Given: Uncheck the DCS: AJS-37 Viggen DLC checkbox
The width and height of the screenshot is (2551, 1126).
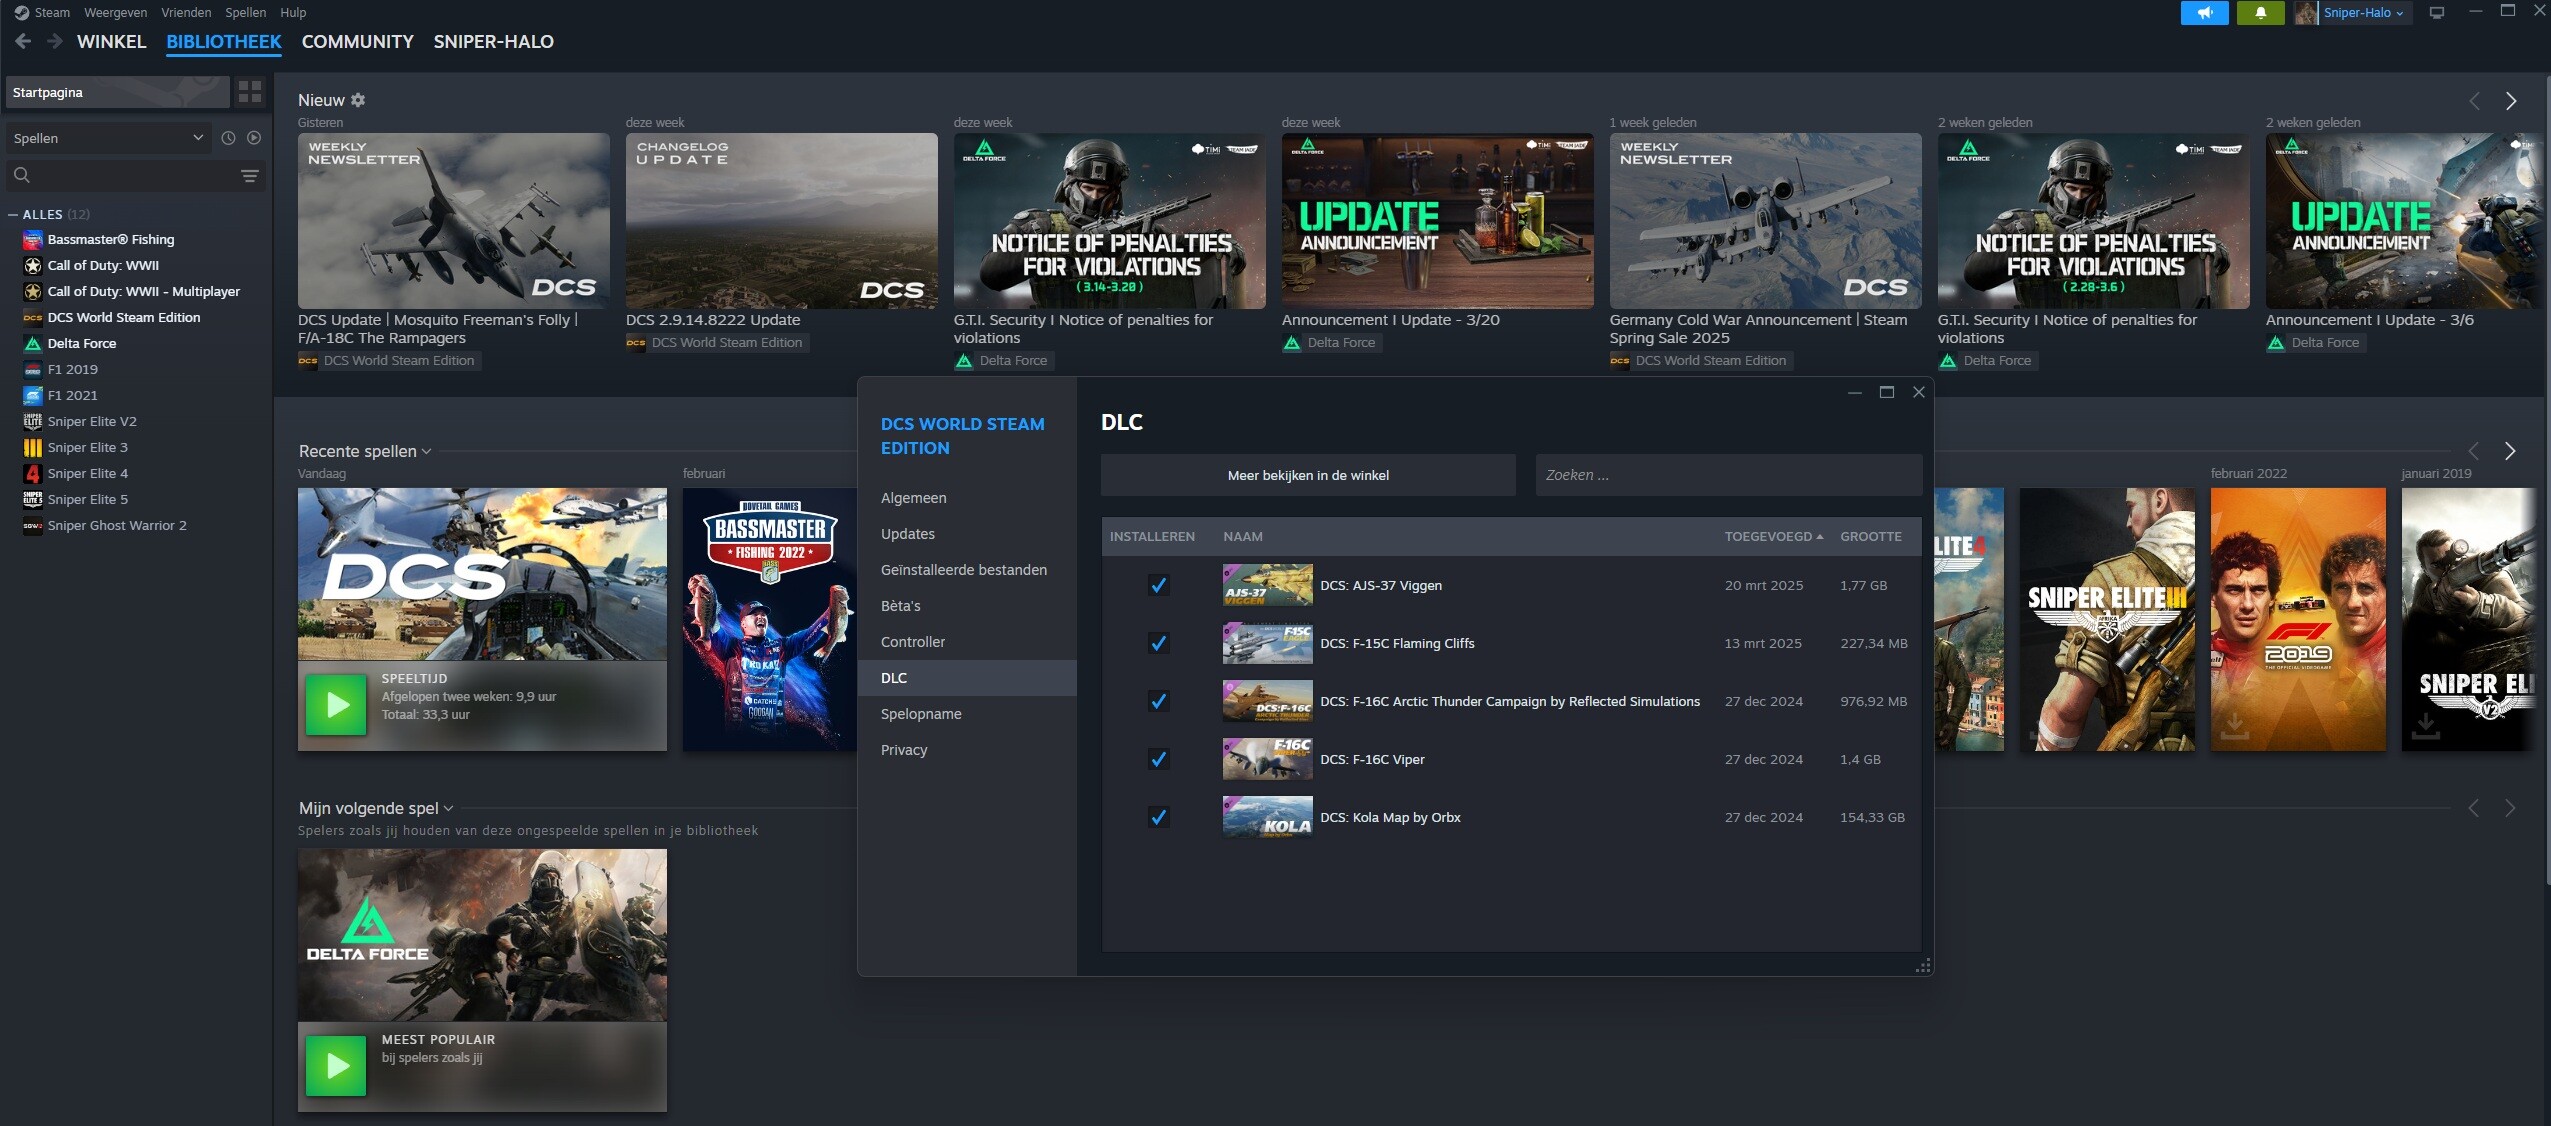Looking at the screenshot, I should pos(1158,585).
